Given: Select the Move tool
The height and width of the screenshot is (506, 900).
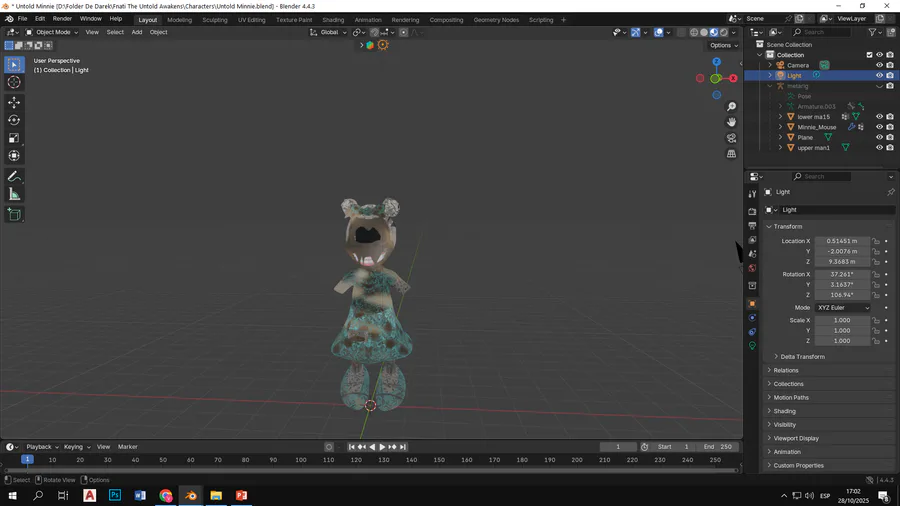Looking at the screenshot, I should (14, 102).
